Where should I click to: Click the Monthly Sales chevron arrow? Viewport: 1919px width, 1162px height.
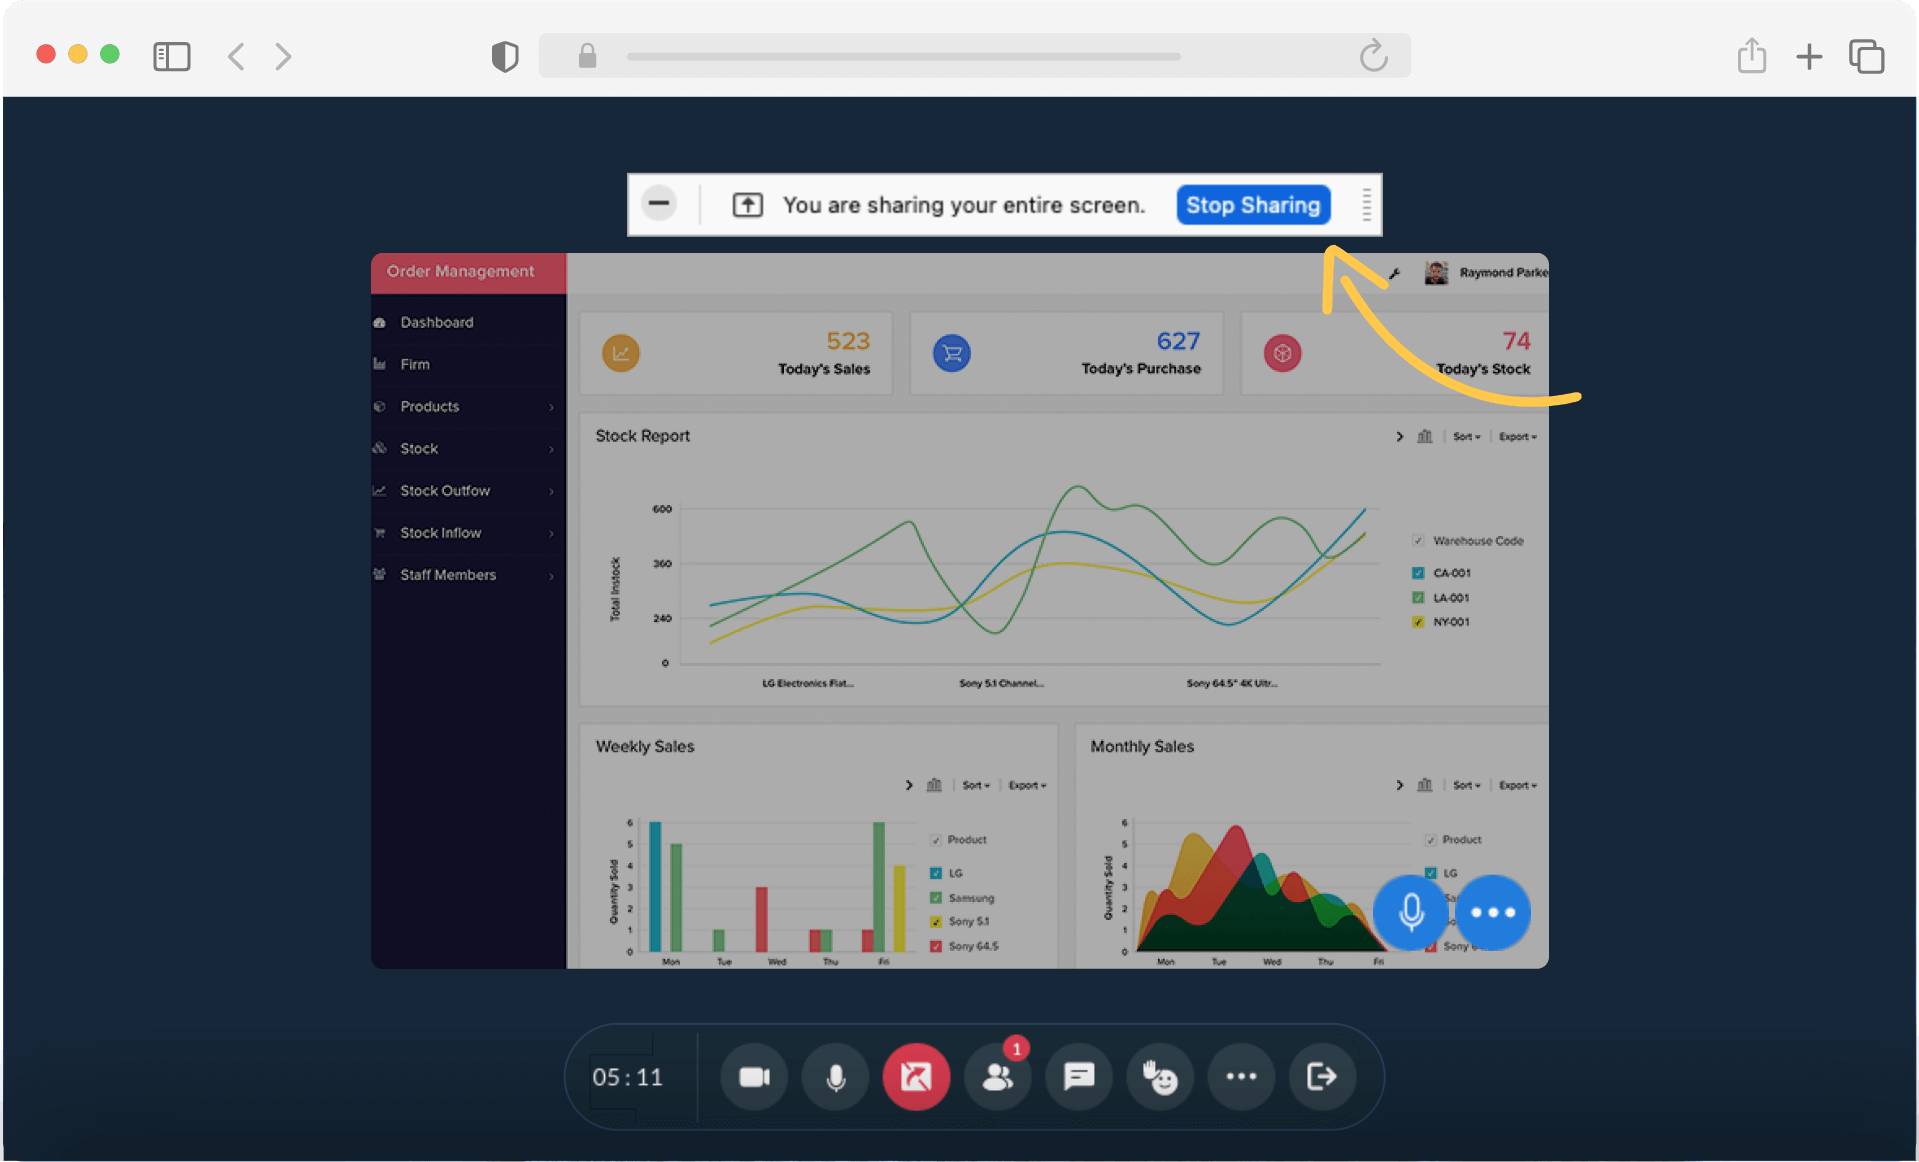1400,785
